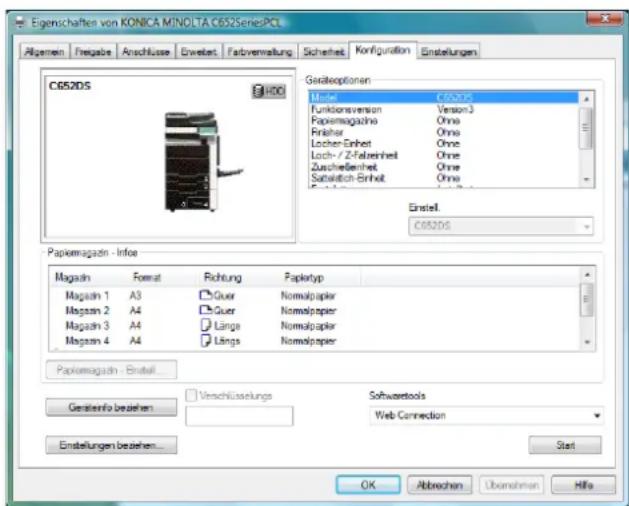This screenshot has width=629, height=506.
Task: Click the landscape icon in the Magazin 1 row
Action: [206, 295]
